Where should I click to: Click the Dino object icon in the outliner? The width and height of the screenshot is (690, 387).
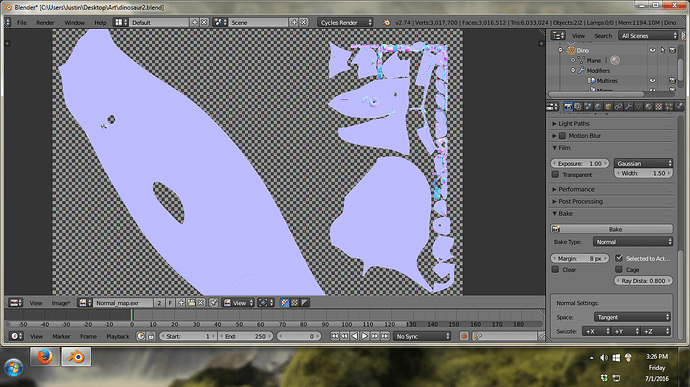point(571,50)
